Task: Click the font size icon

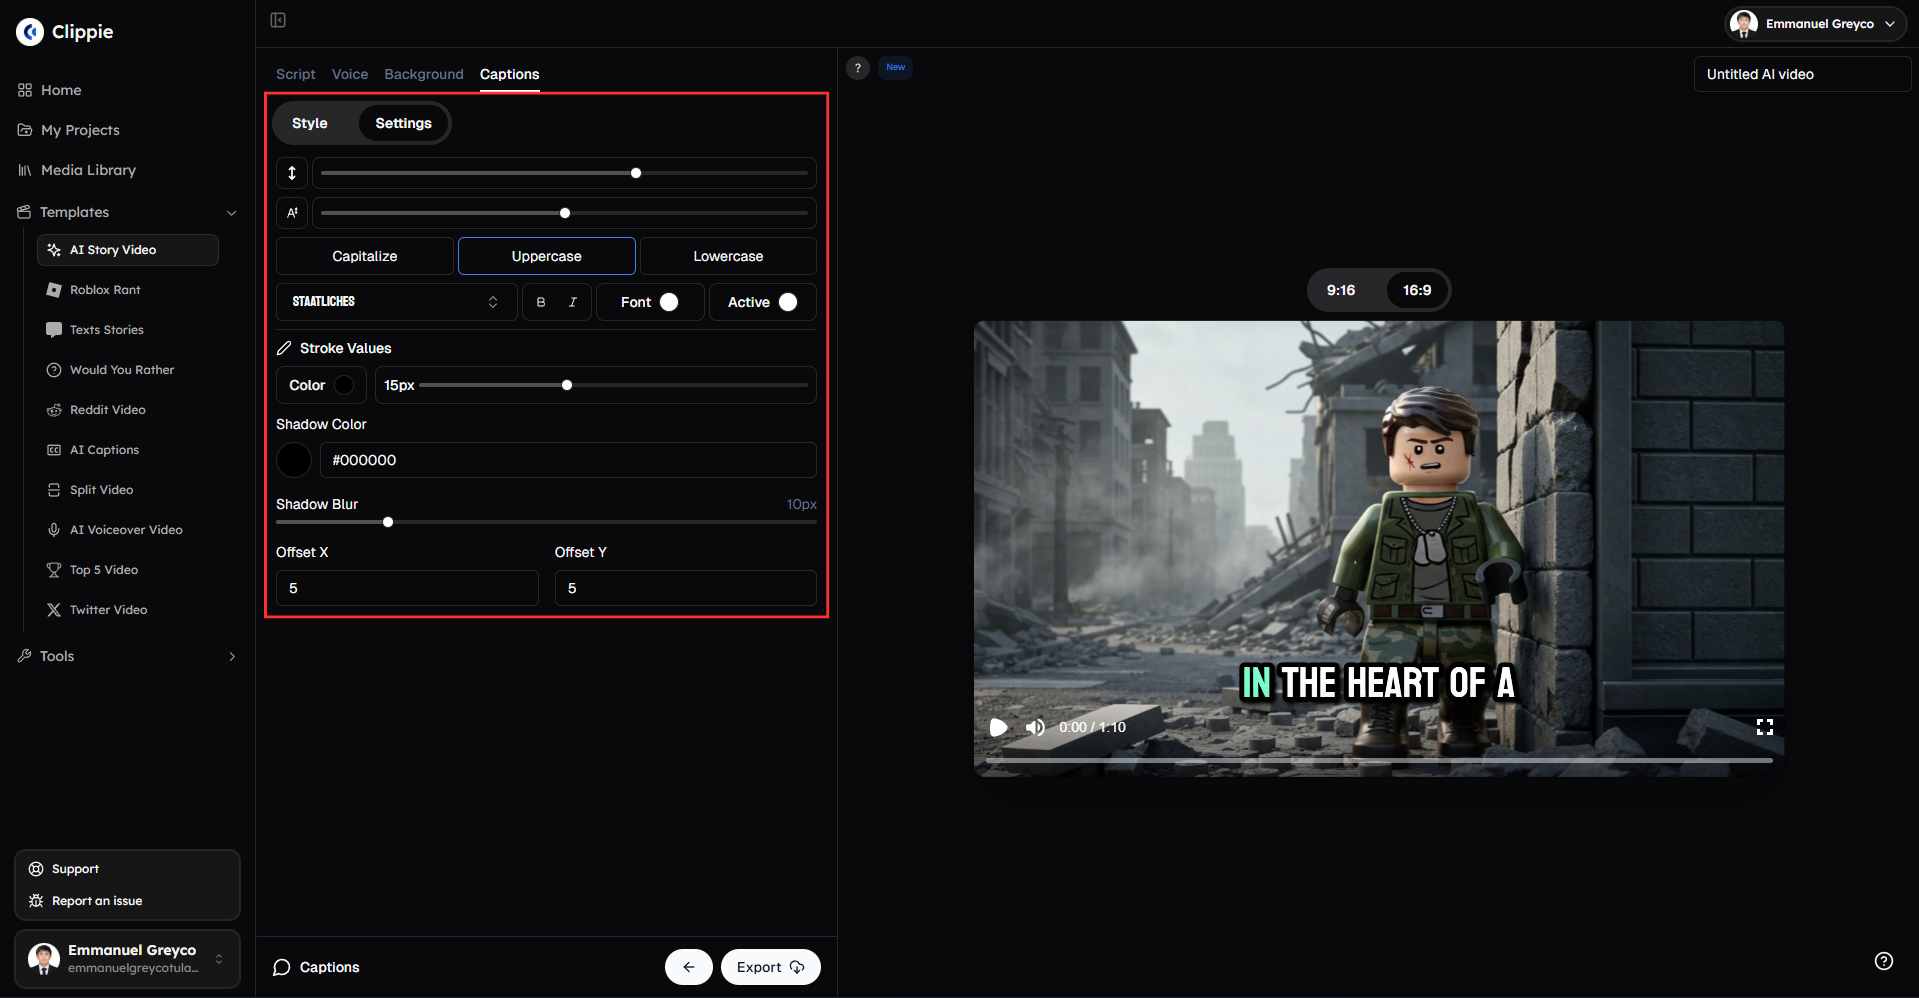Action: click(292, 213)
